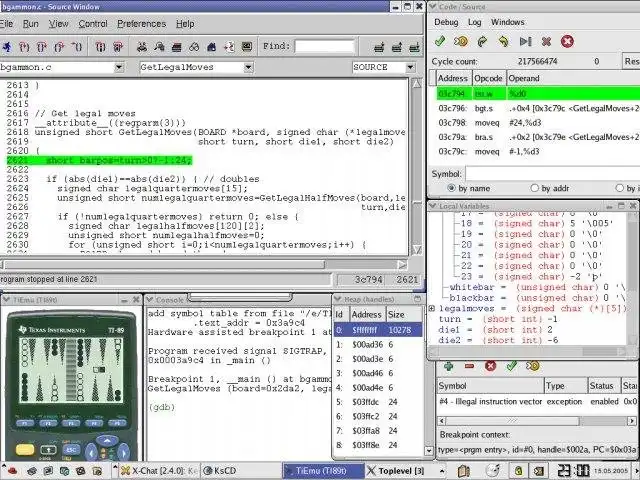Switch to X-Chat [2.4.0] taskbar button

point(160,471)
